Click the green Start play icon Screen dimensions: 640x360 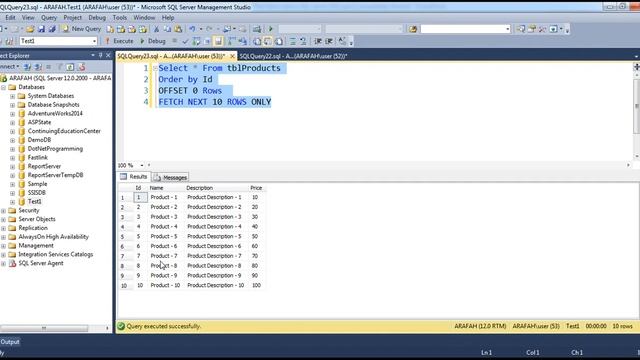[270, 29]
